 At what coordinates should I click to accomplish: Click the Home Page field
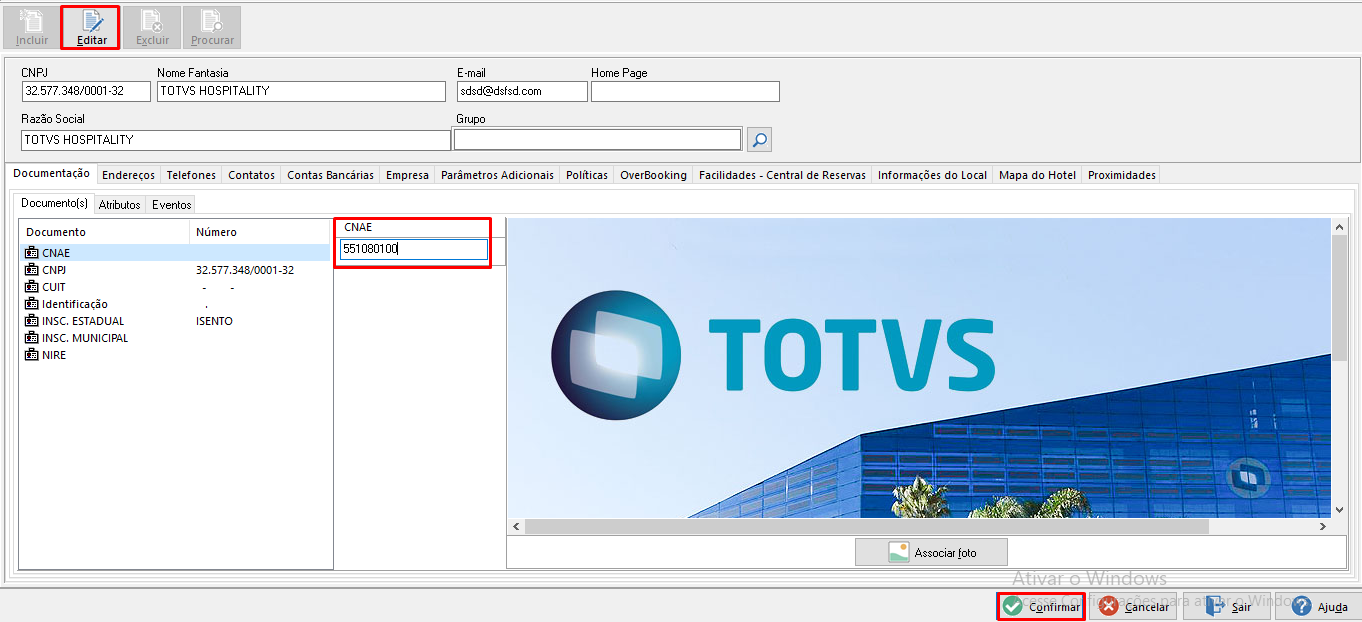685,91
